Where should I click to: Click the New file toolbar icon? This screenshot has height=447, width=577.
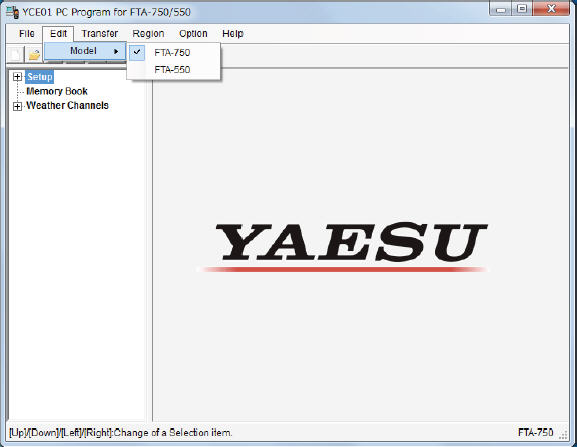pos(16,55)
